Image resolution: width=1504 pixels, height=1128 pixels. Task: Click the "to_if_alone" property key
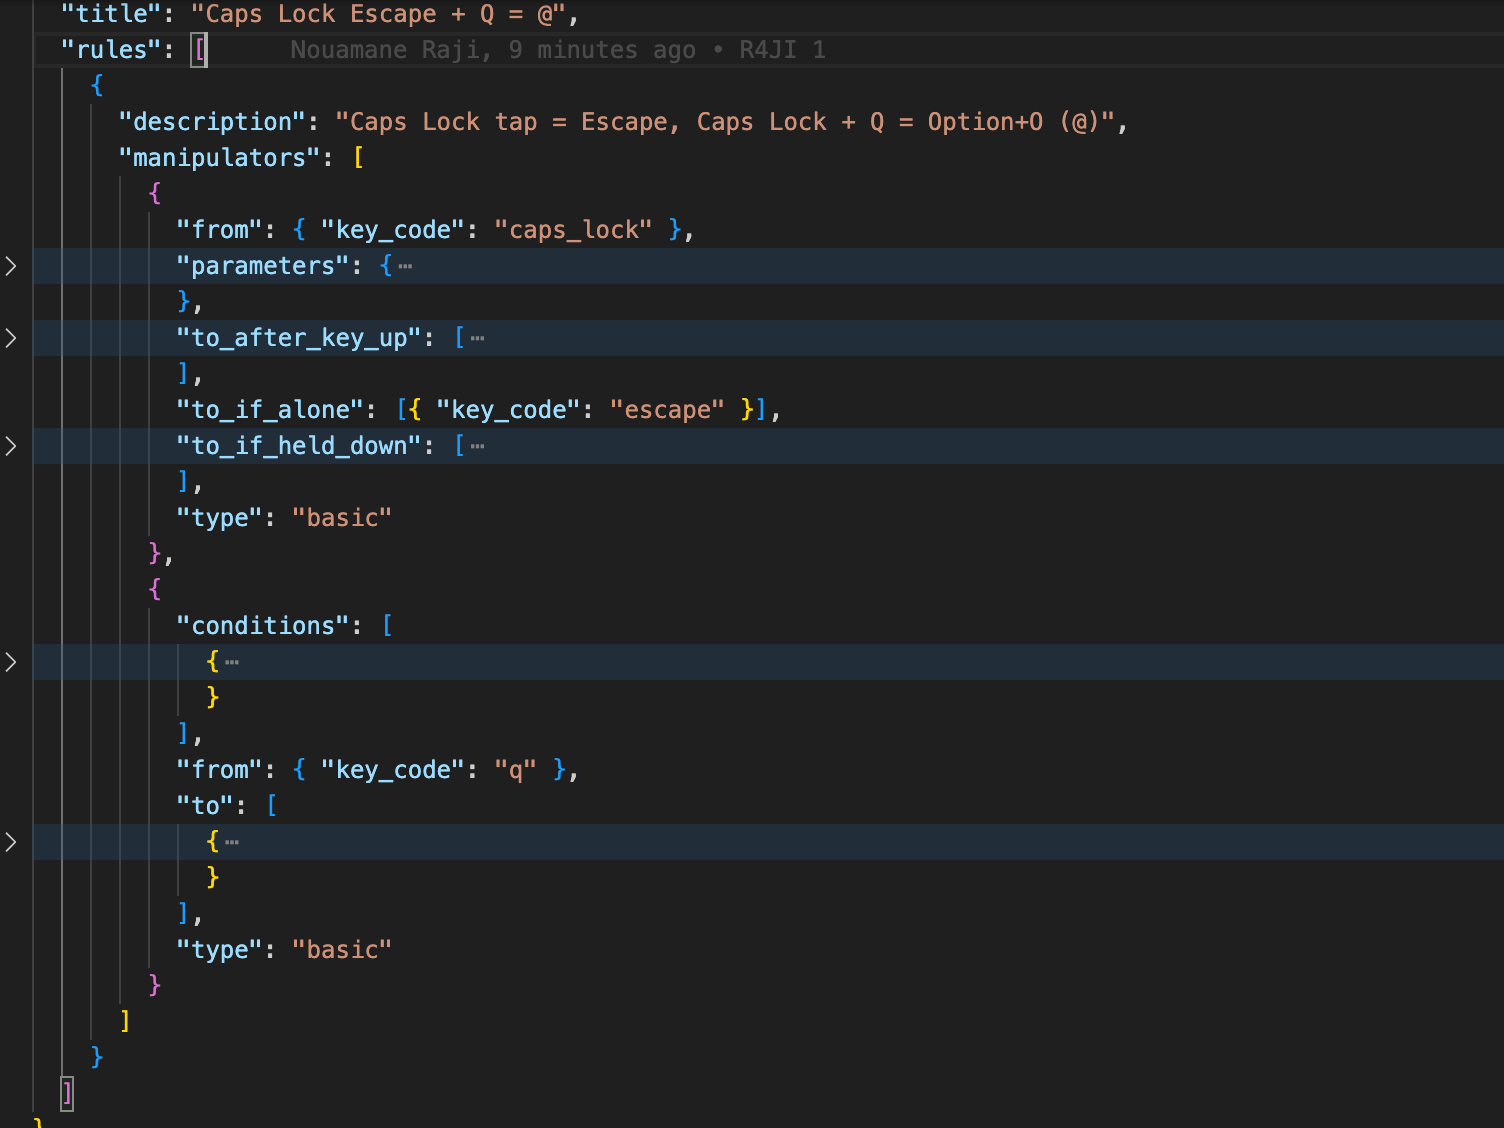click(x=269, y=410)
